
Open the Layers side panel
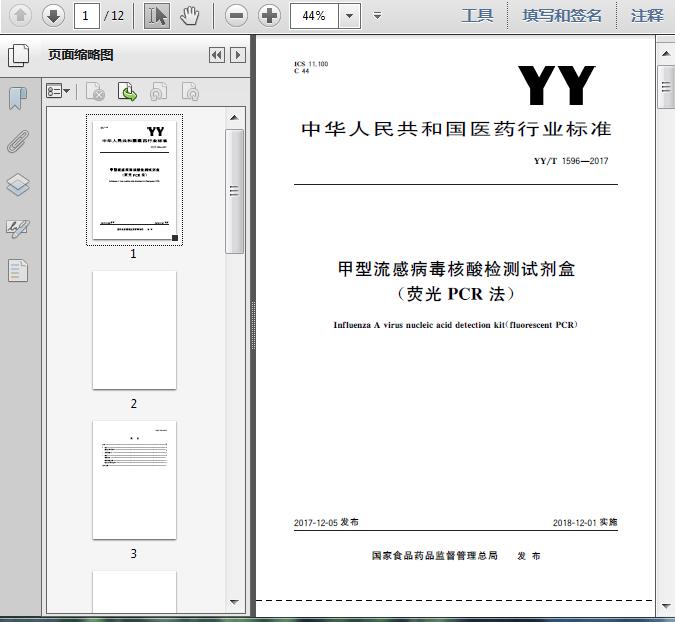point(17,184)
